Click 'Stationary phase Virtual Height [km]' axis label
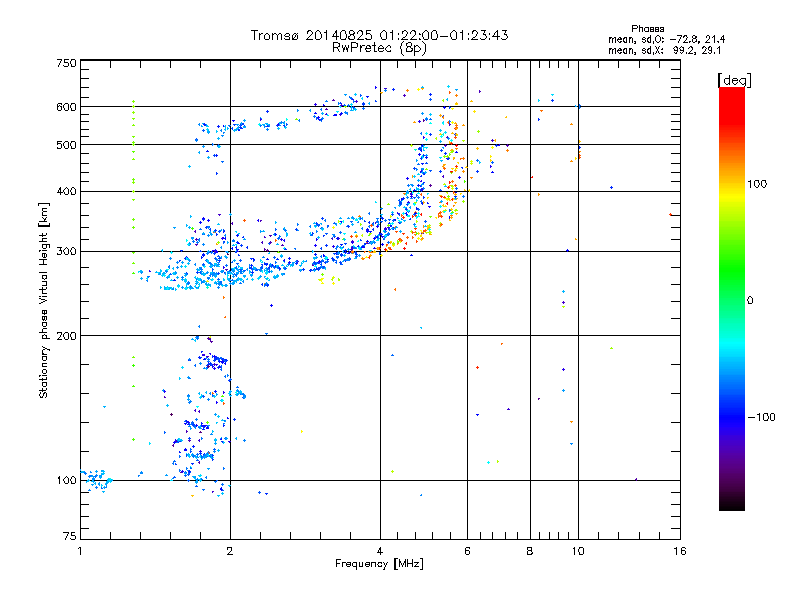Screen dimensions: 800x600 coord(44,300)
